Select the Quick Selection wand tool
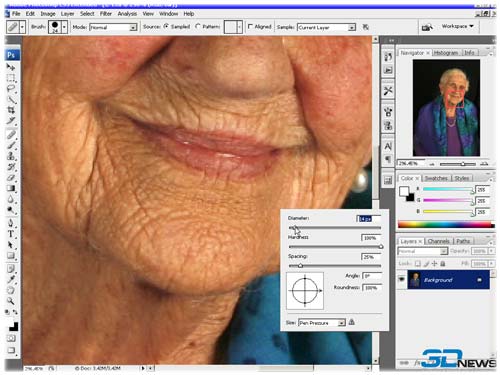This screenshot has height=375, width=500. [x=11, y=100]
